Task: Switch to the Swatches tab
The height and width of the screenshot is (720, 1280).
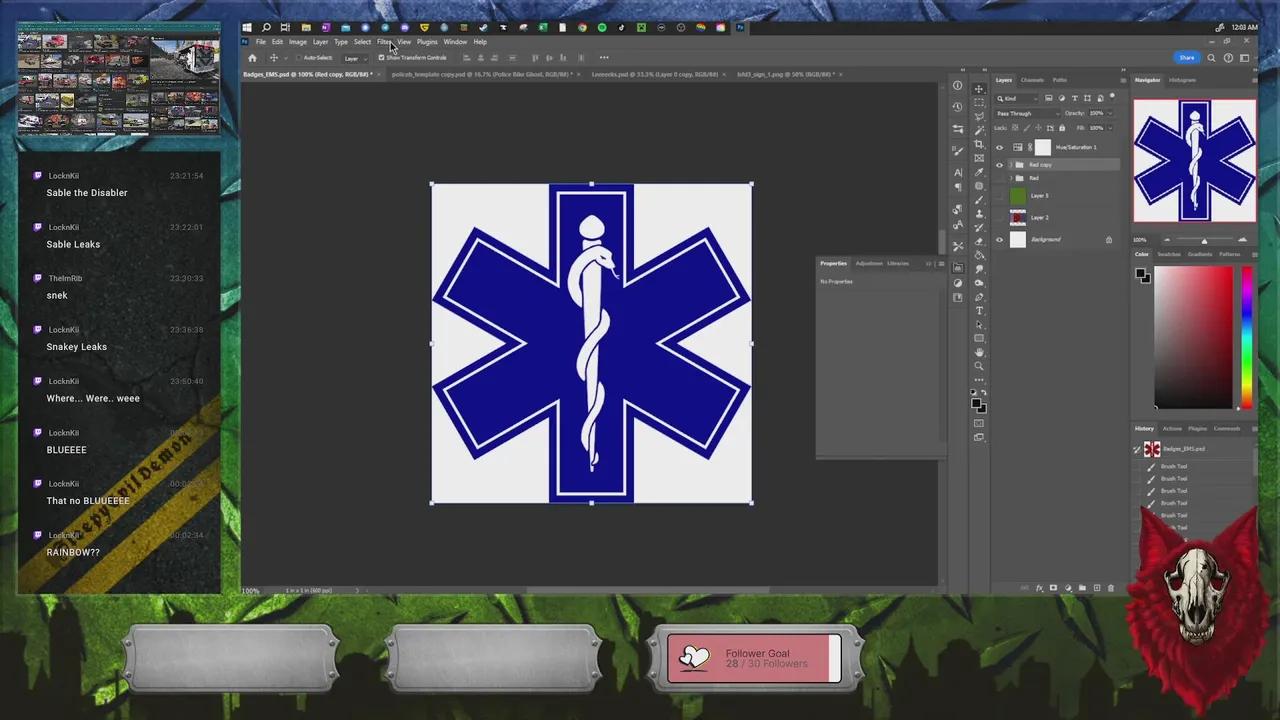Action: (x=1169, y=254)
